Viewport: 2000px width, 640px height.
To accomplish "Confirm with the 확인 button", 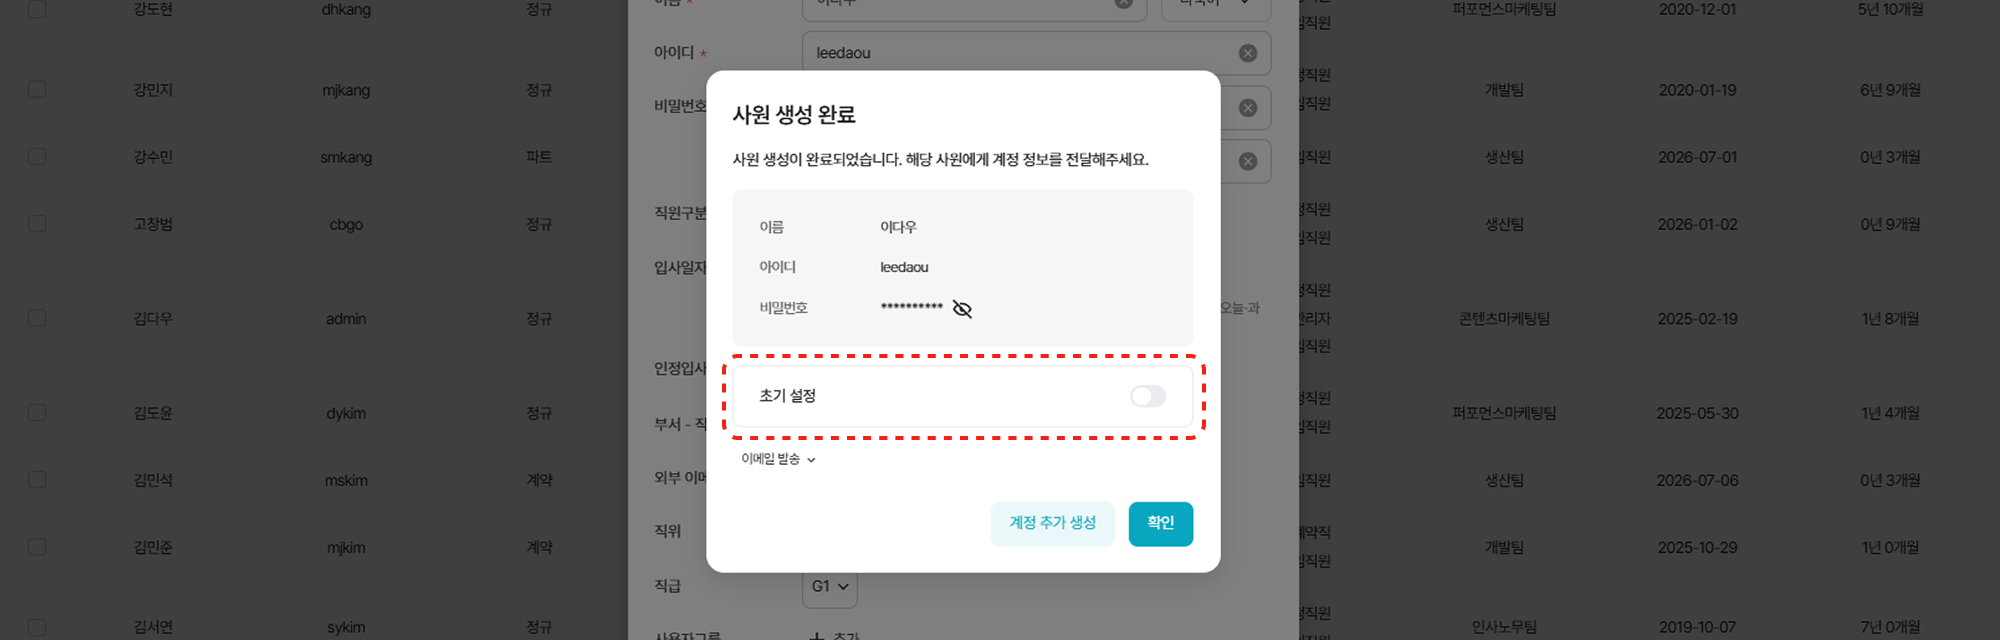I will pyautogui.click(x=1160, y=523).
